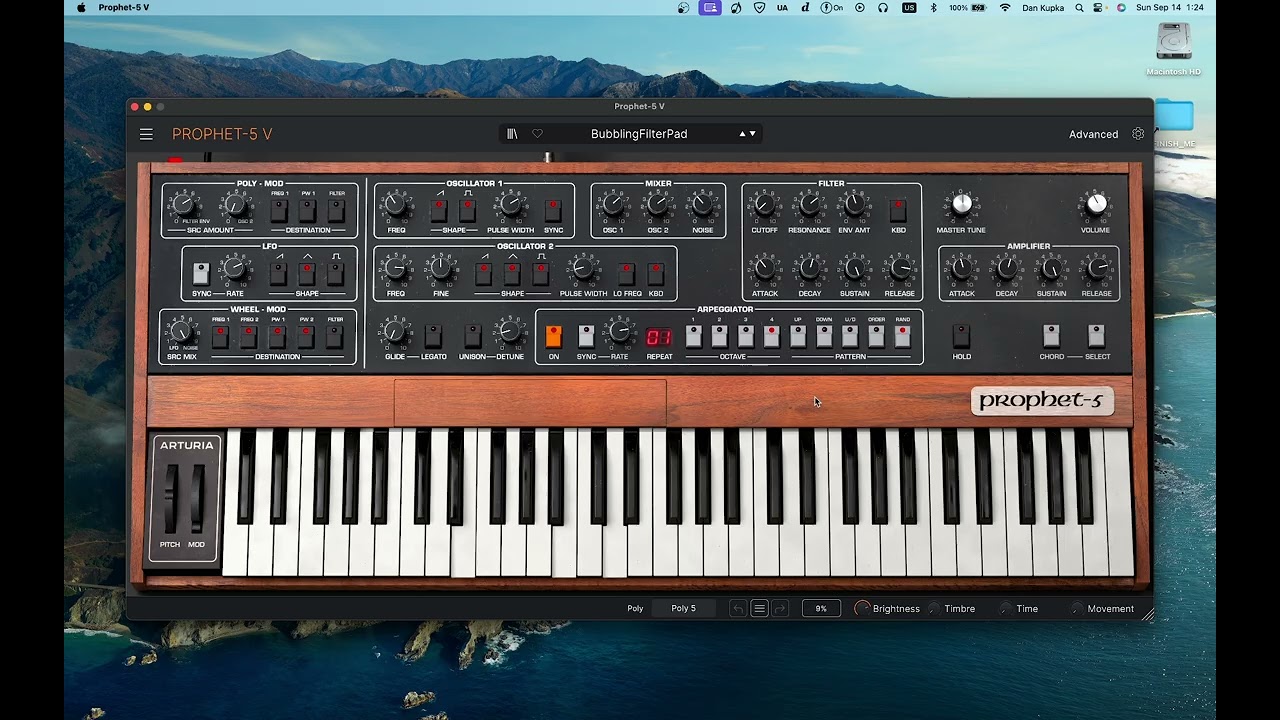Click the Oscillator 2 Fine knob
1280x720 pixels.
[440, 268]
